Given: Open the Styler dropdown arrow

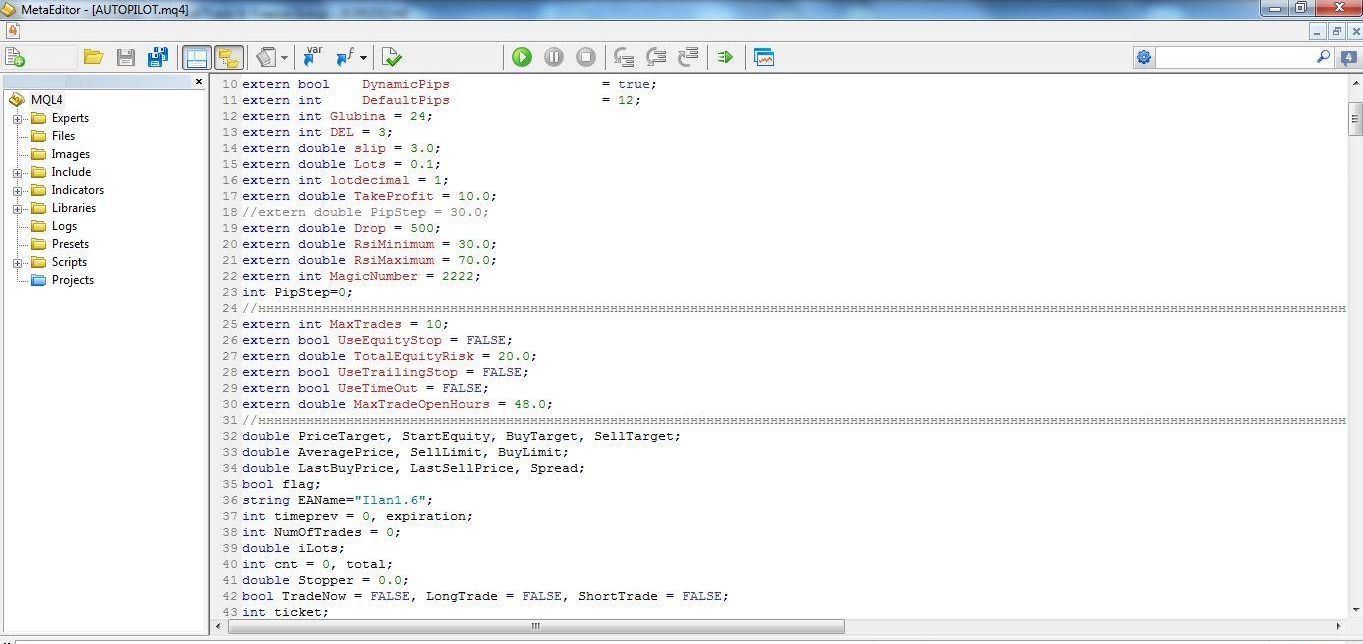Looking at the screenshot, I should [284, 58].
